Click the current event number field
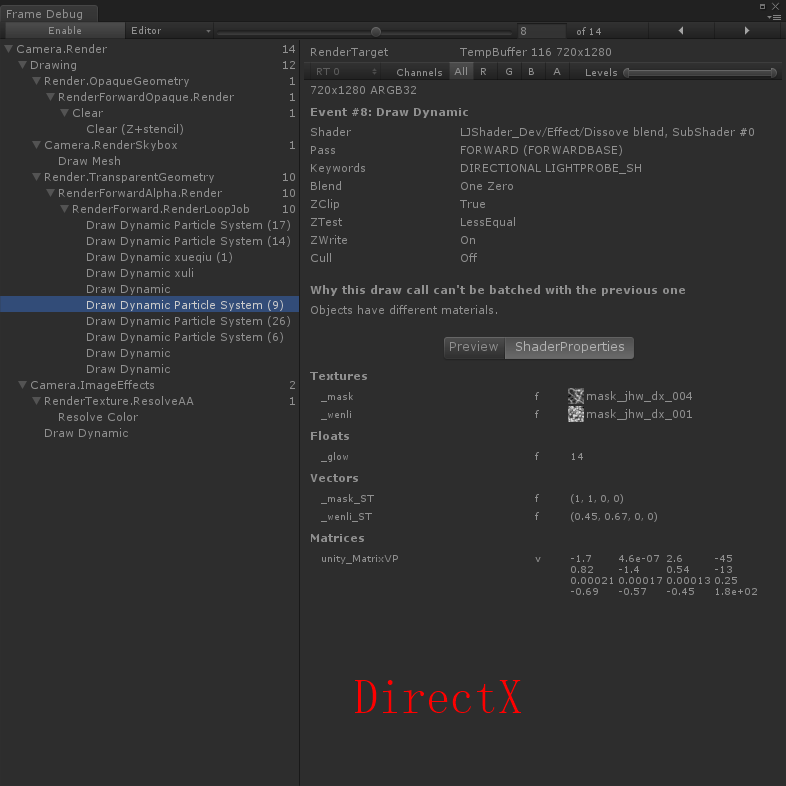This screenshot has width=786, height=786. click(542, 31)
